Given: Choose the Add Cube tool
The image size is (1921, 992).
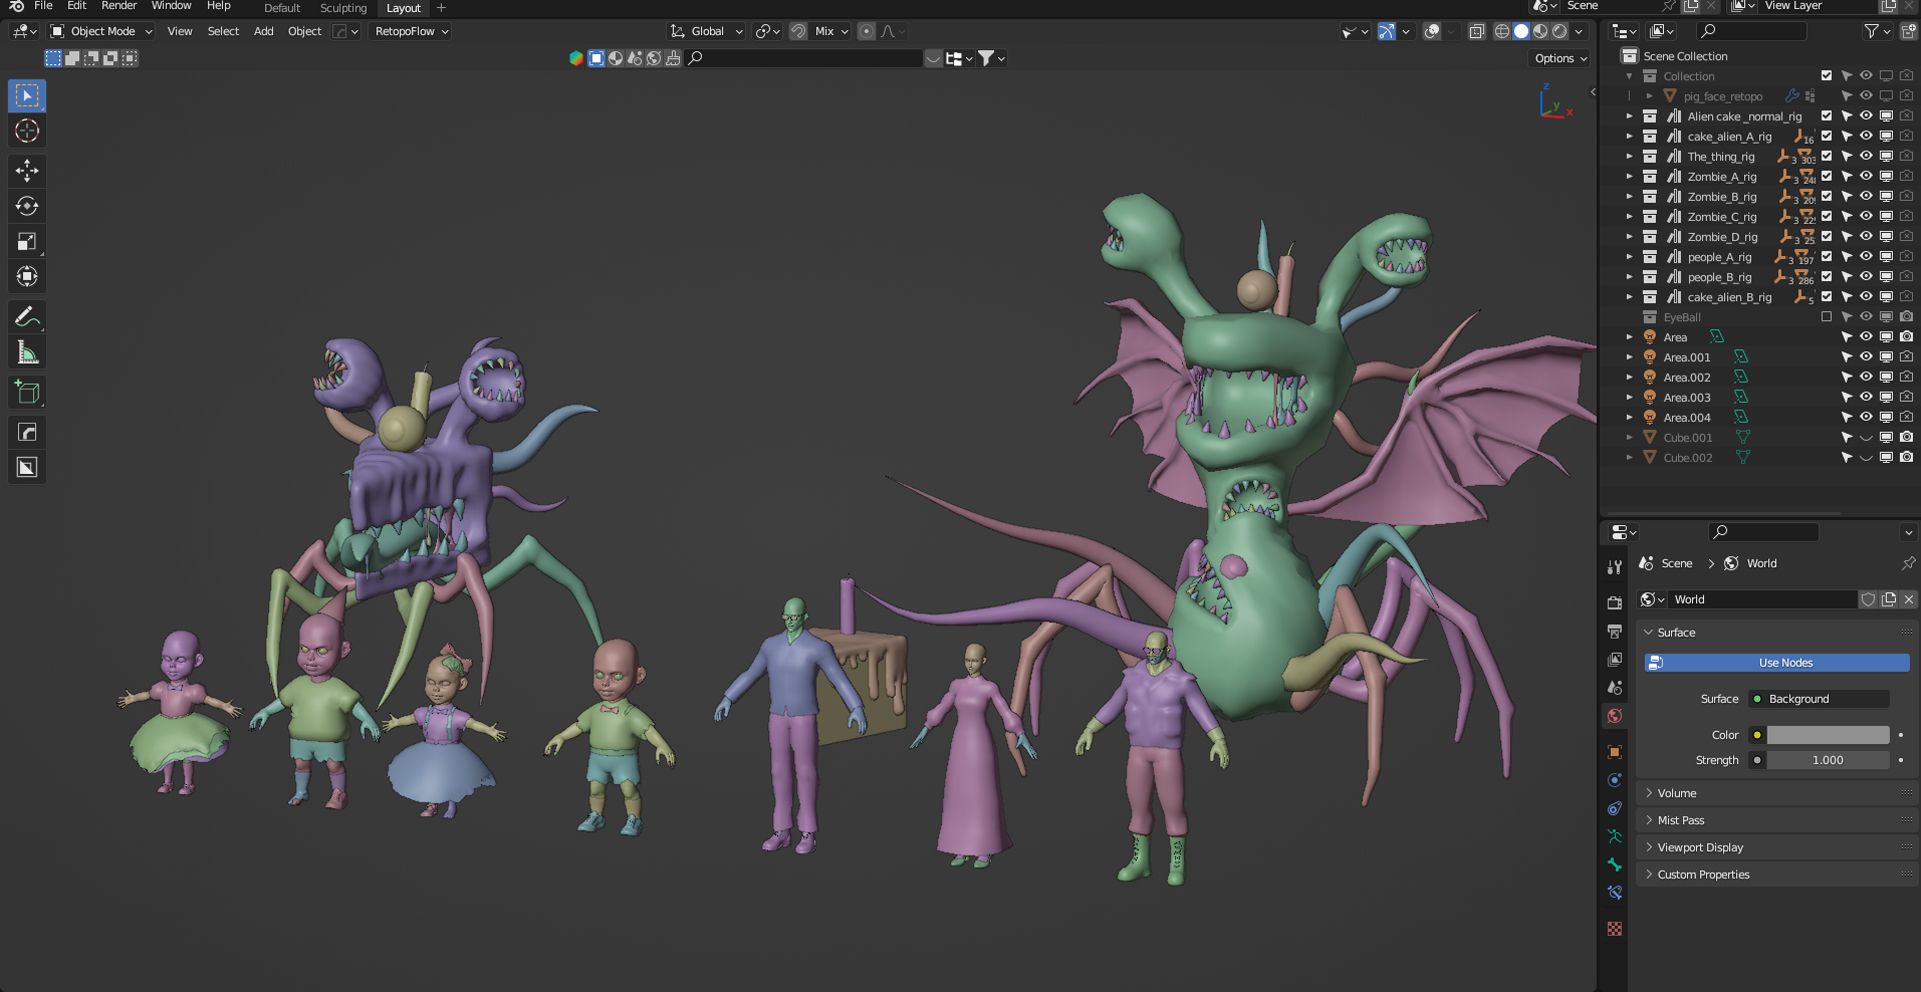Looking at the screenshot, I should [x=27, y=392].
